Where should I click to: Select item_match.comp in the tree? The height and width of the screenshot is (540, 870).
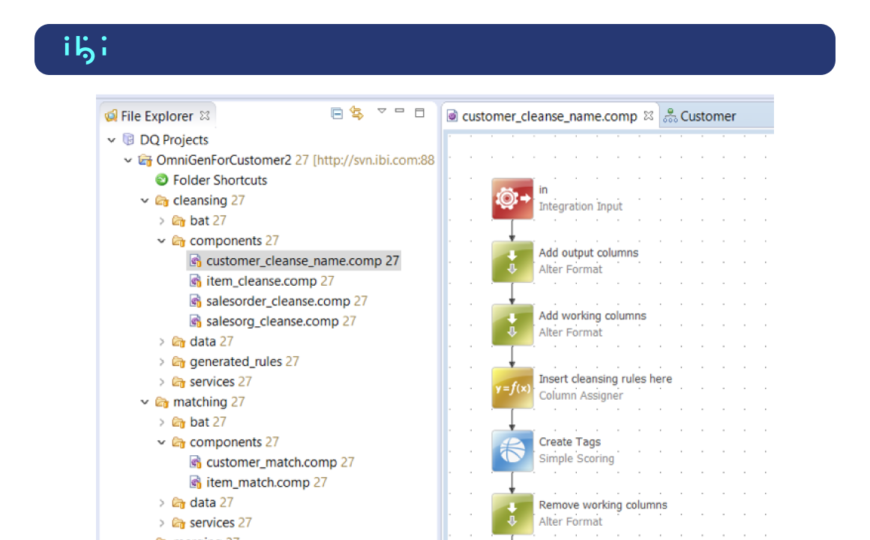point(259,482)
